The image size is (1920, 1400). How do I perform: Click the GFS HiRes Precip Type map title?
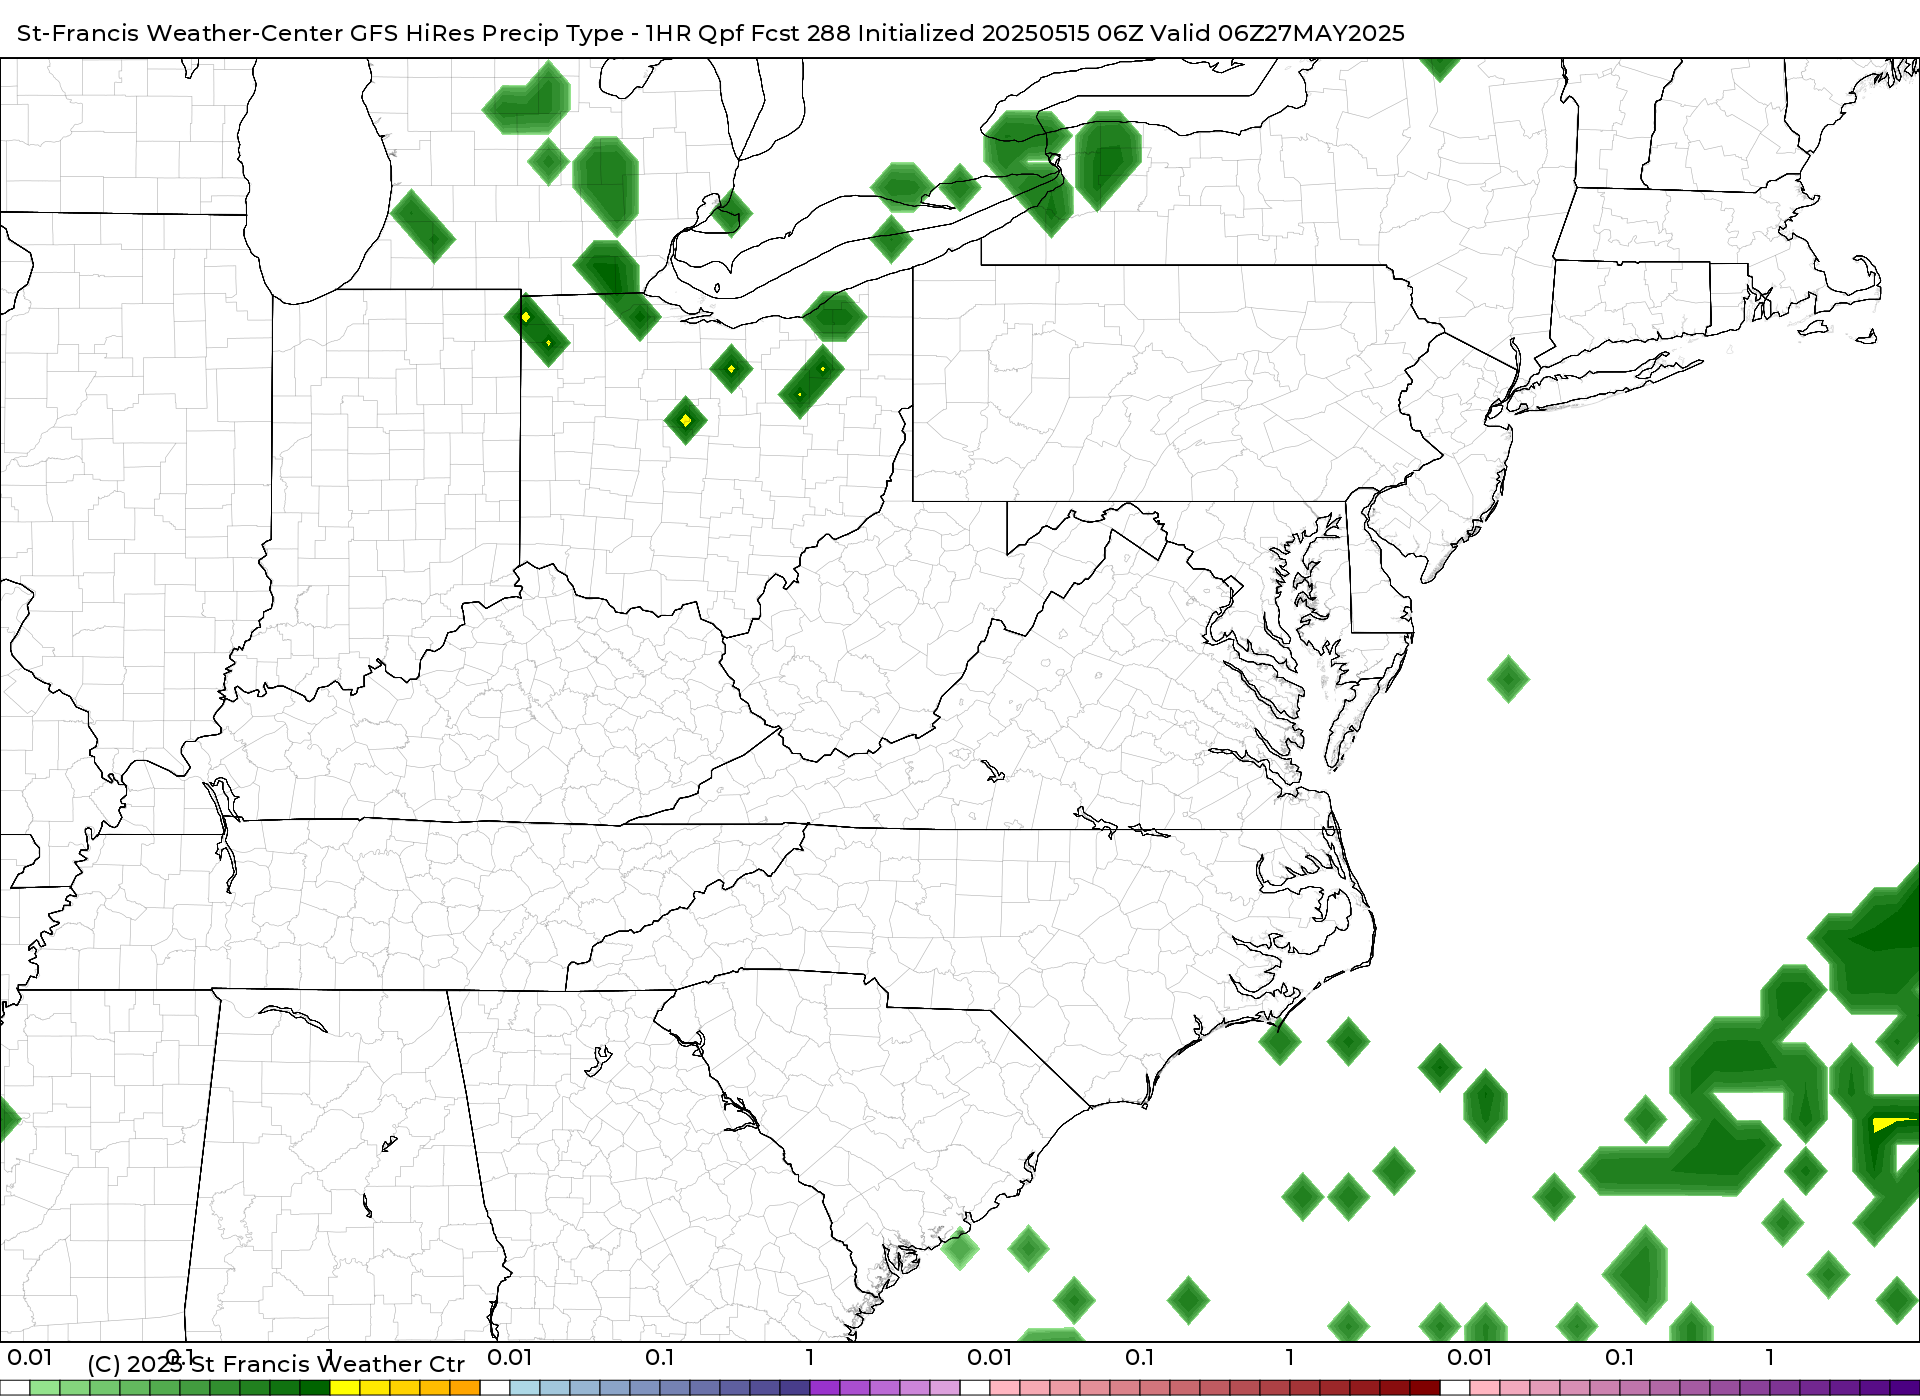tap(710, 33)
